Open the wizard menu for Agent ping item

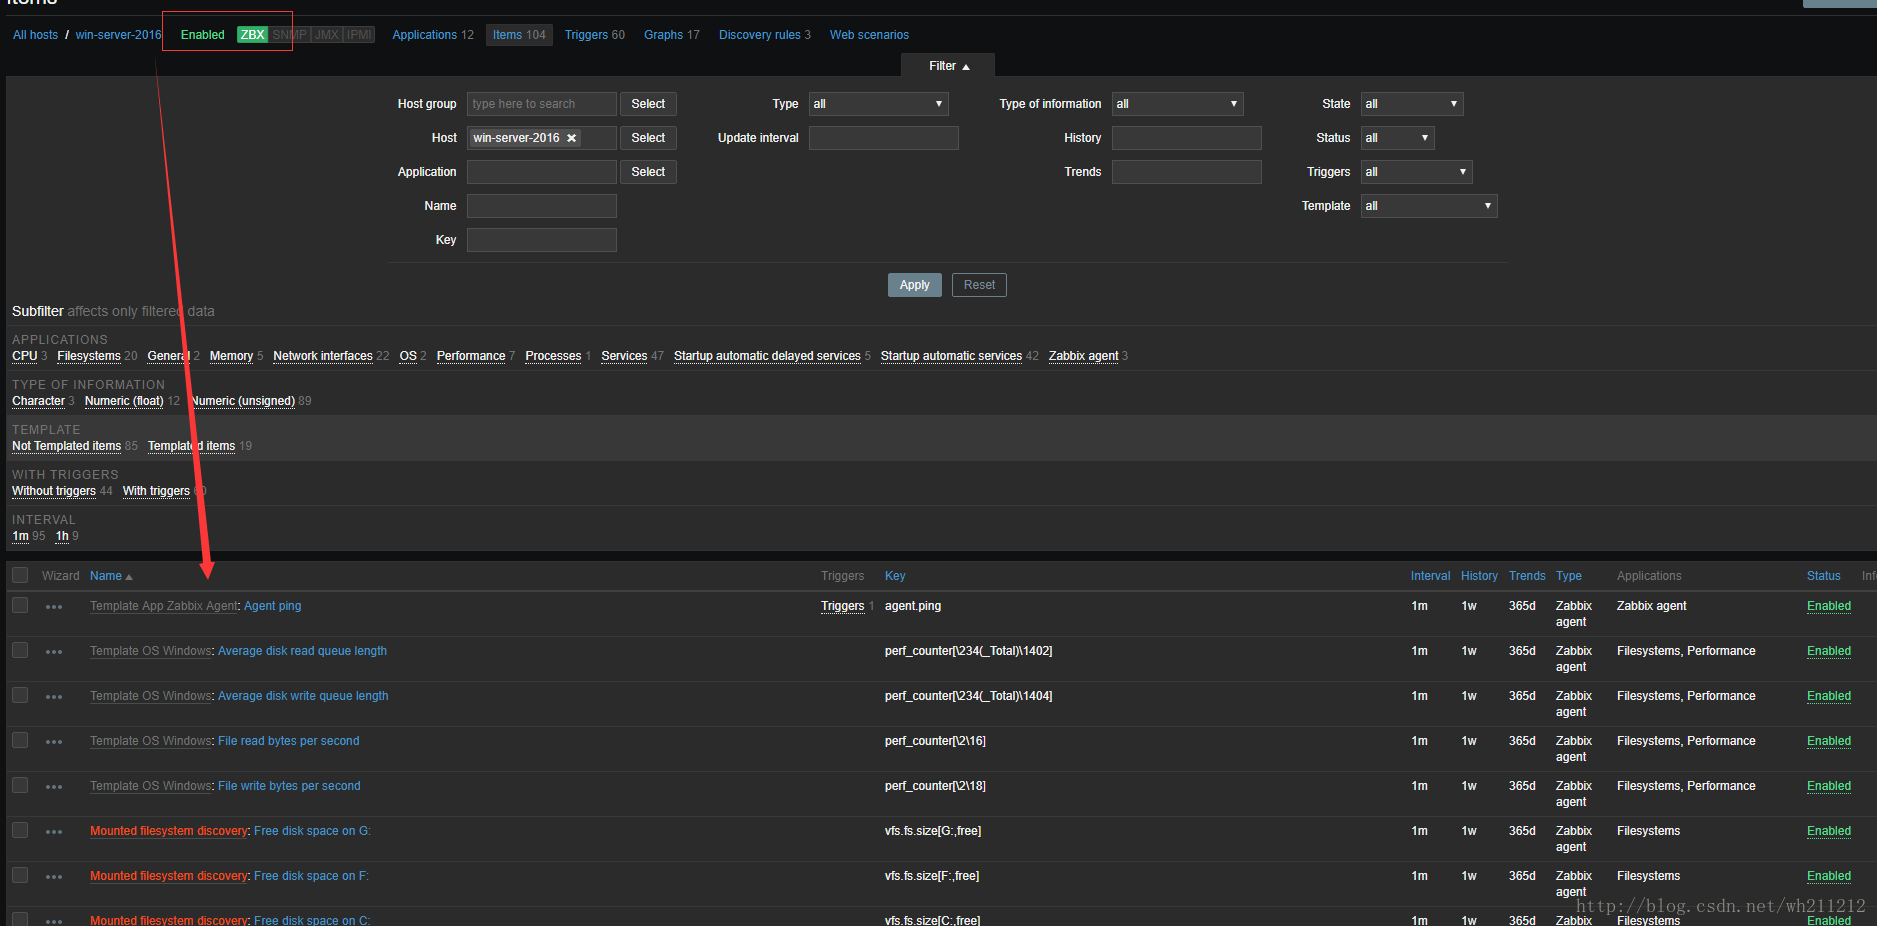coord(54,606)
